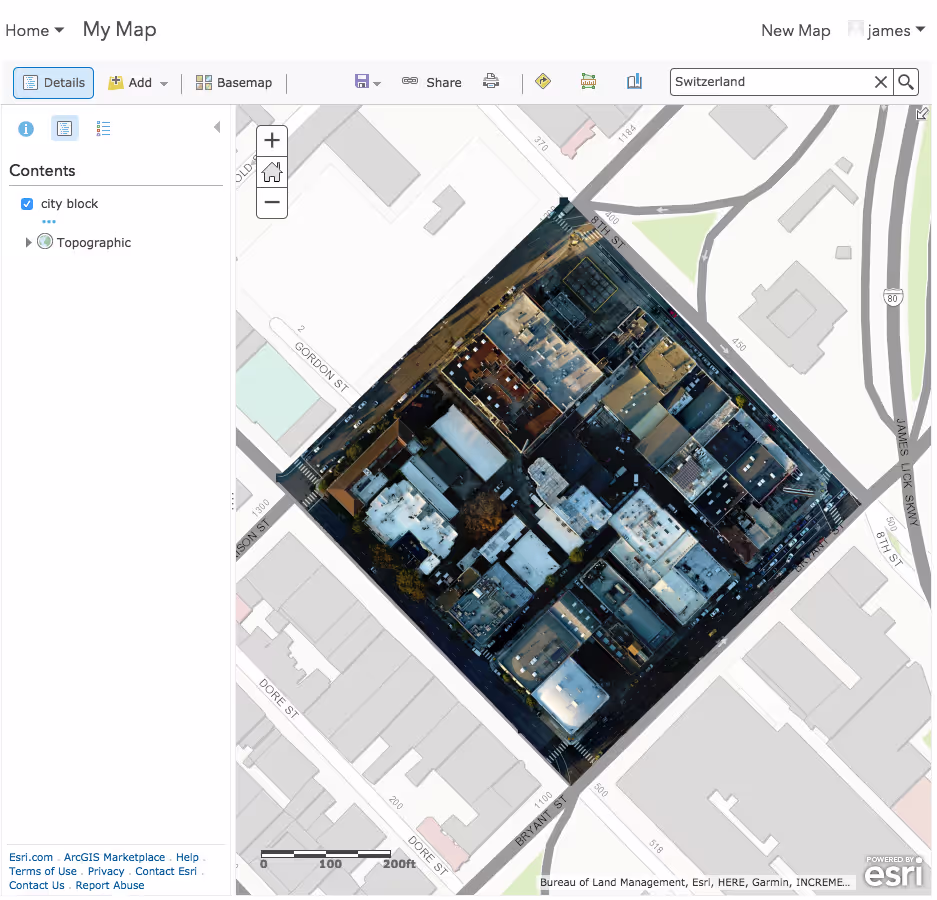Screen dimensions: 937x900
Task: Show the map Legend panel
Action: (103, 129)
